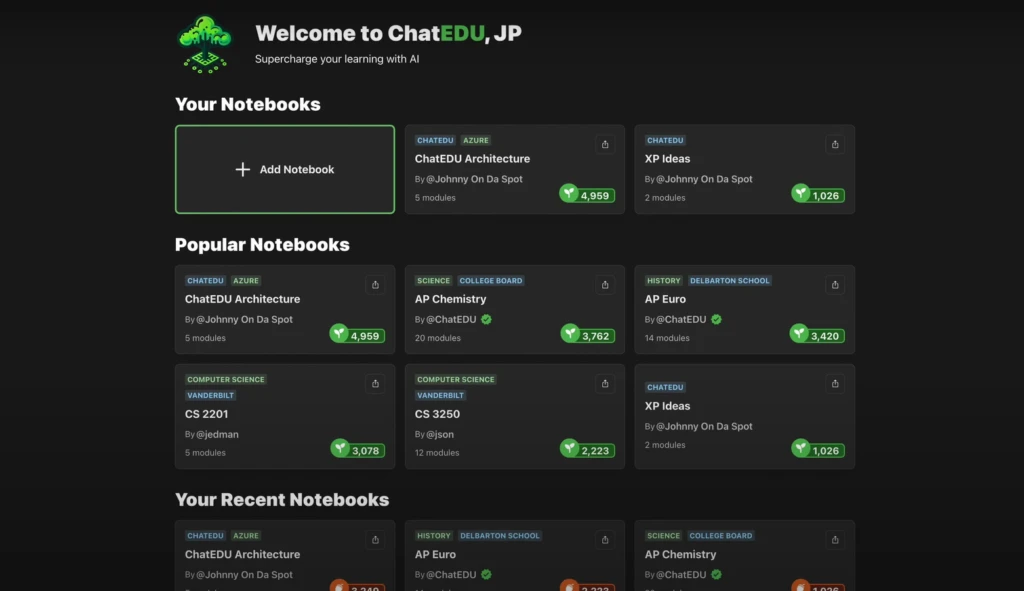Click the green XP badge showing 2,223 on CS 3250
1024x591 pixels.
pyautogui.click(x=587, y=450)
